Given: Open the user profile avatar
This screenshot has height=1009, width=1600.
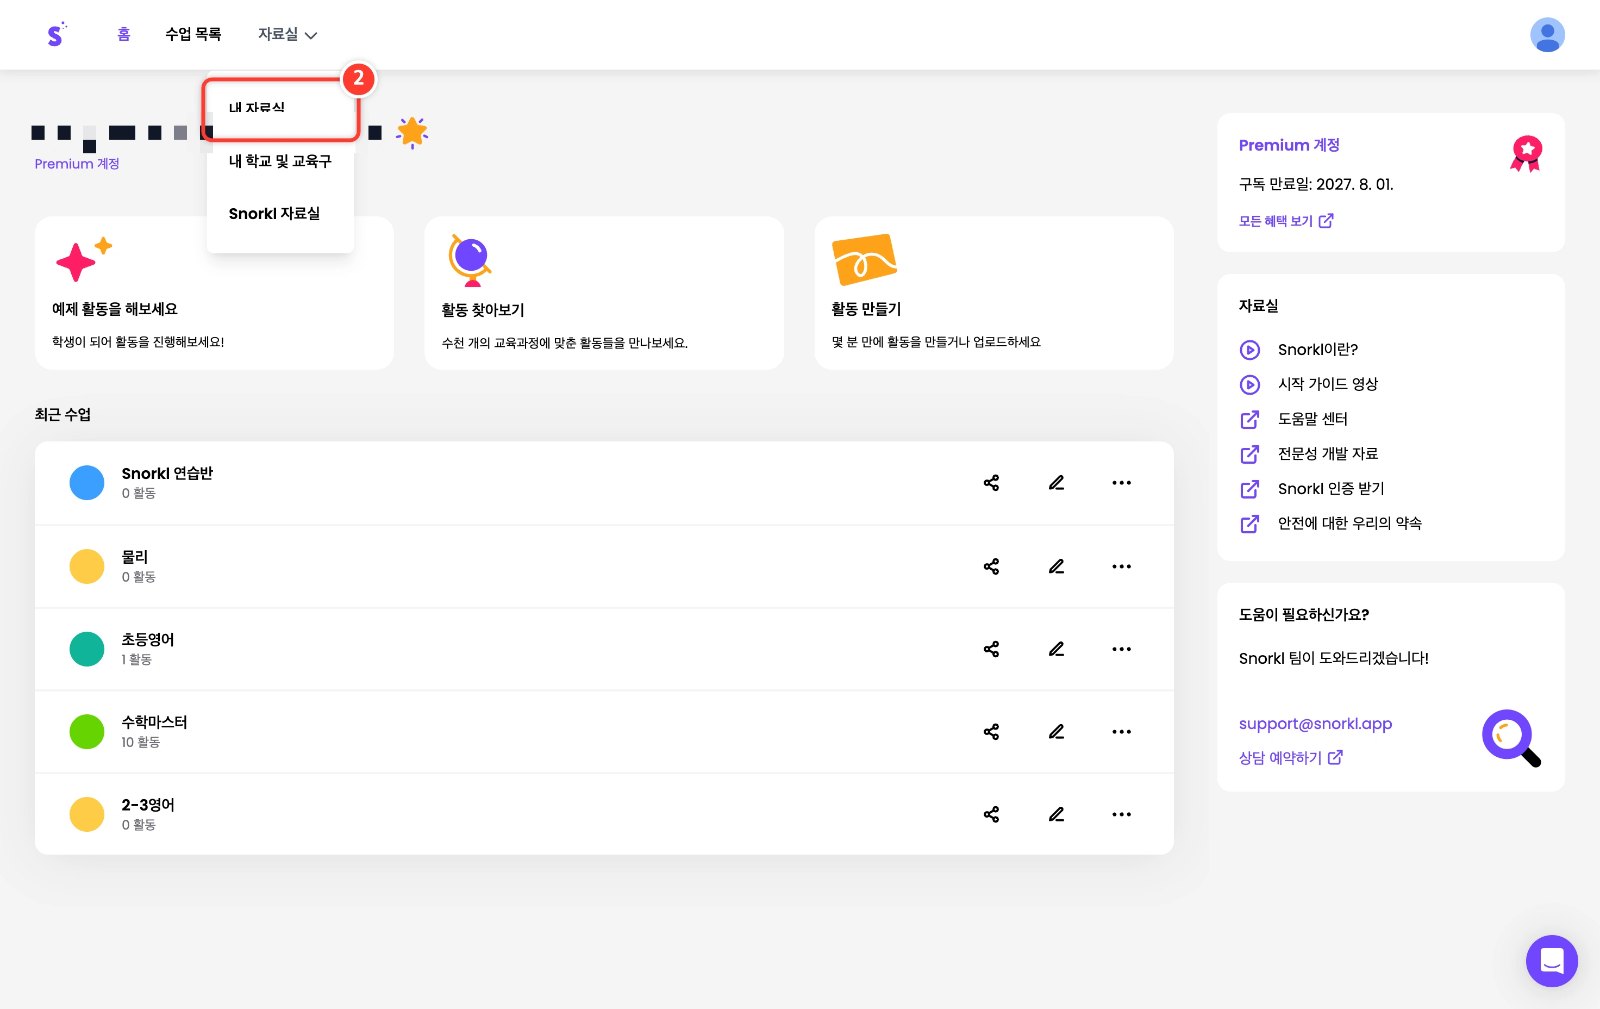Looking at the screenshot, I should click(x=1547, y=35).
